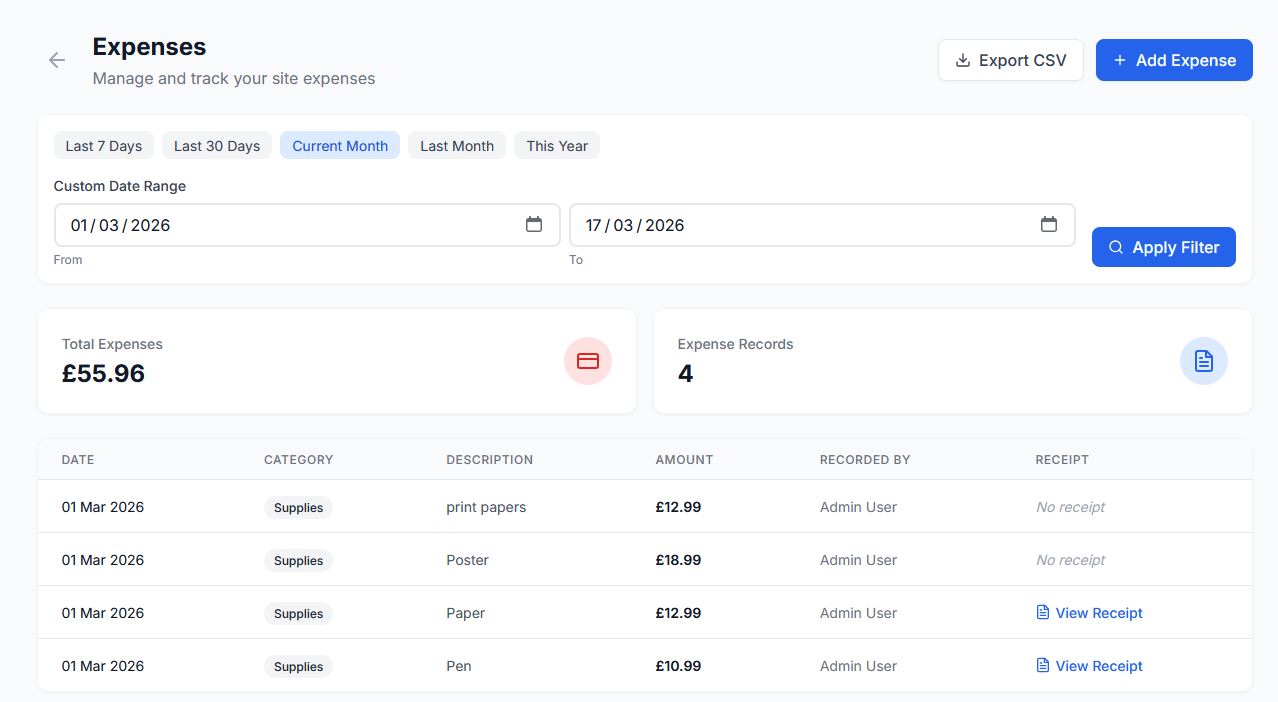The image size is (1278, 702).
Task: Click the Recorded By column header
Action: (x=865, y=460)
